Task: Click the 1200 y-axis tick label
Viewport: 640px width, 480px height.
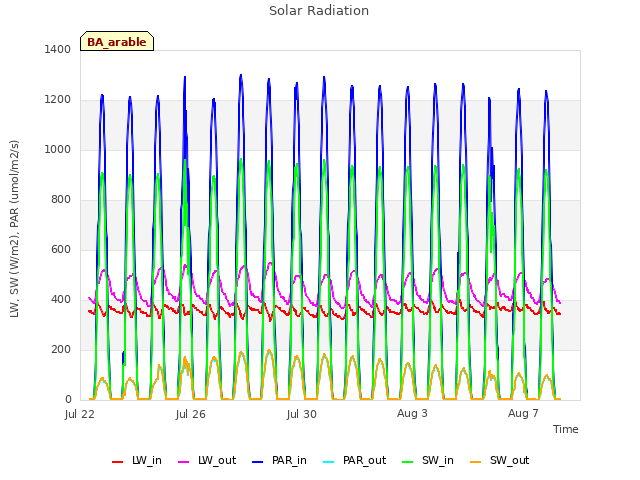Action: click(x=58, y=100)
